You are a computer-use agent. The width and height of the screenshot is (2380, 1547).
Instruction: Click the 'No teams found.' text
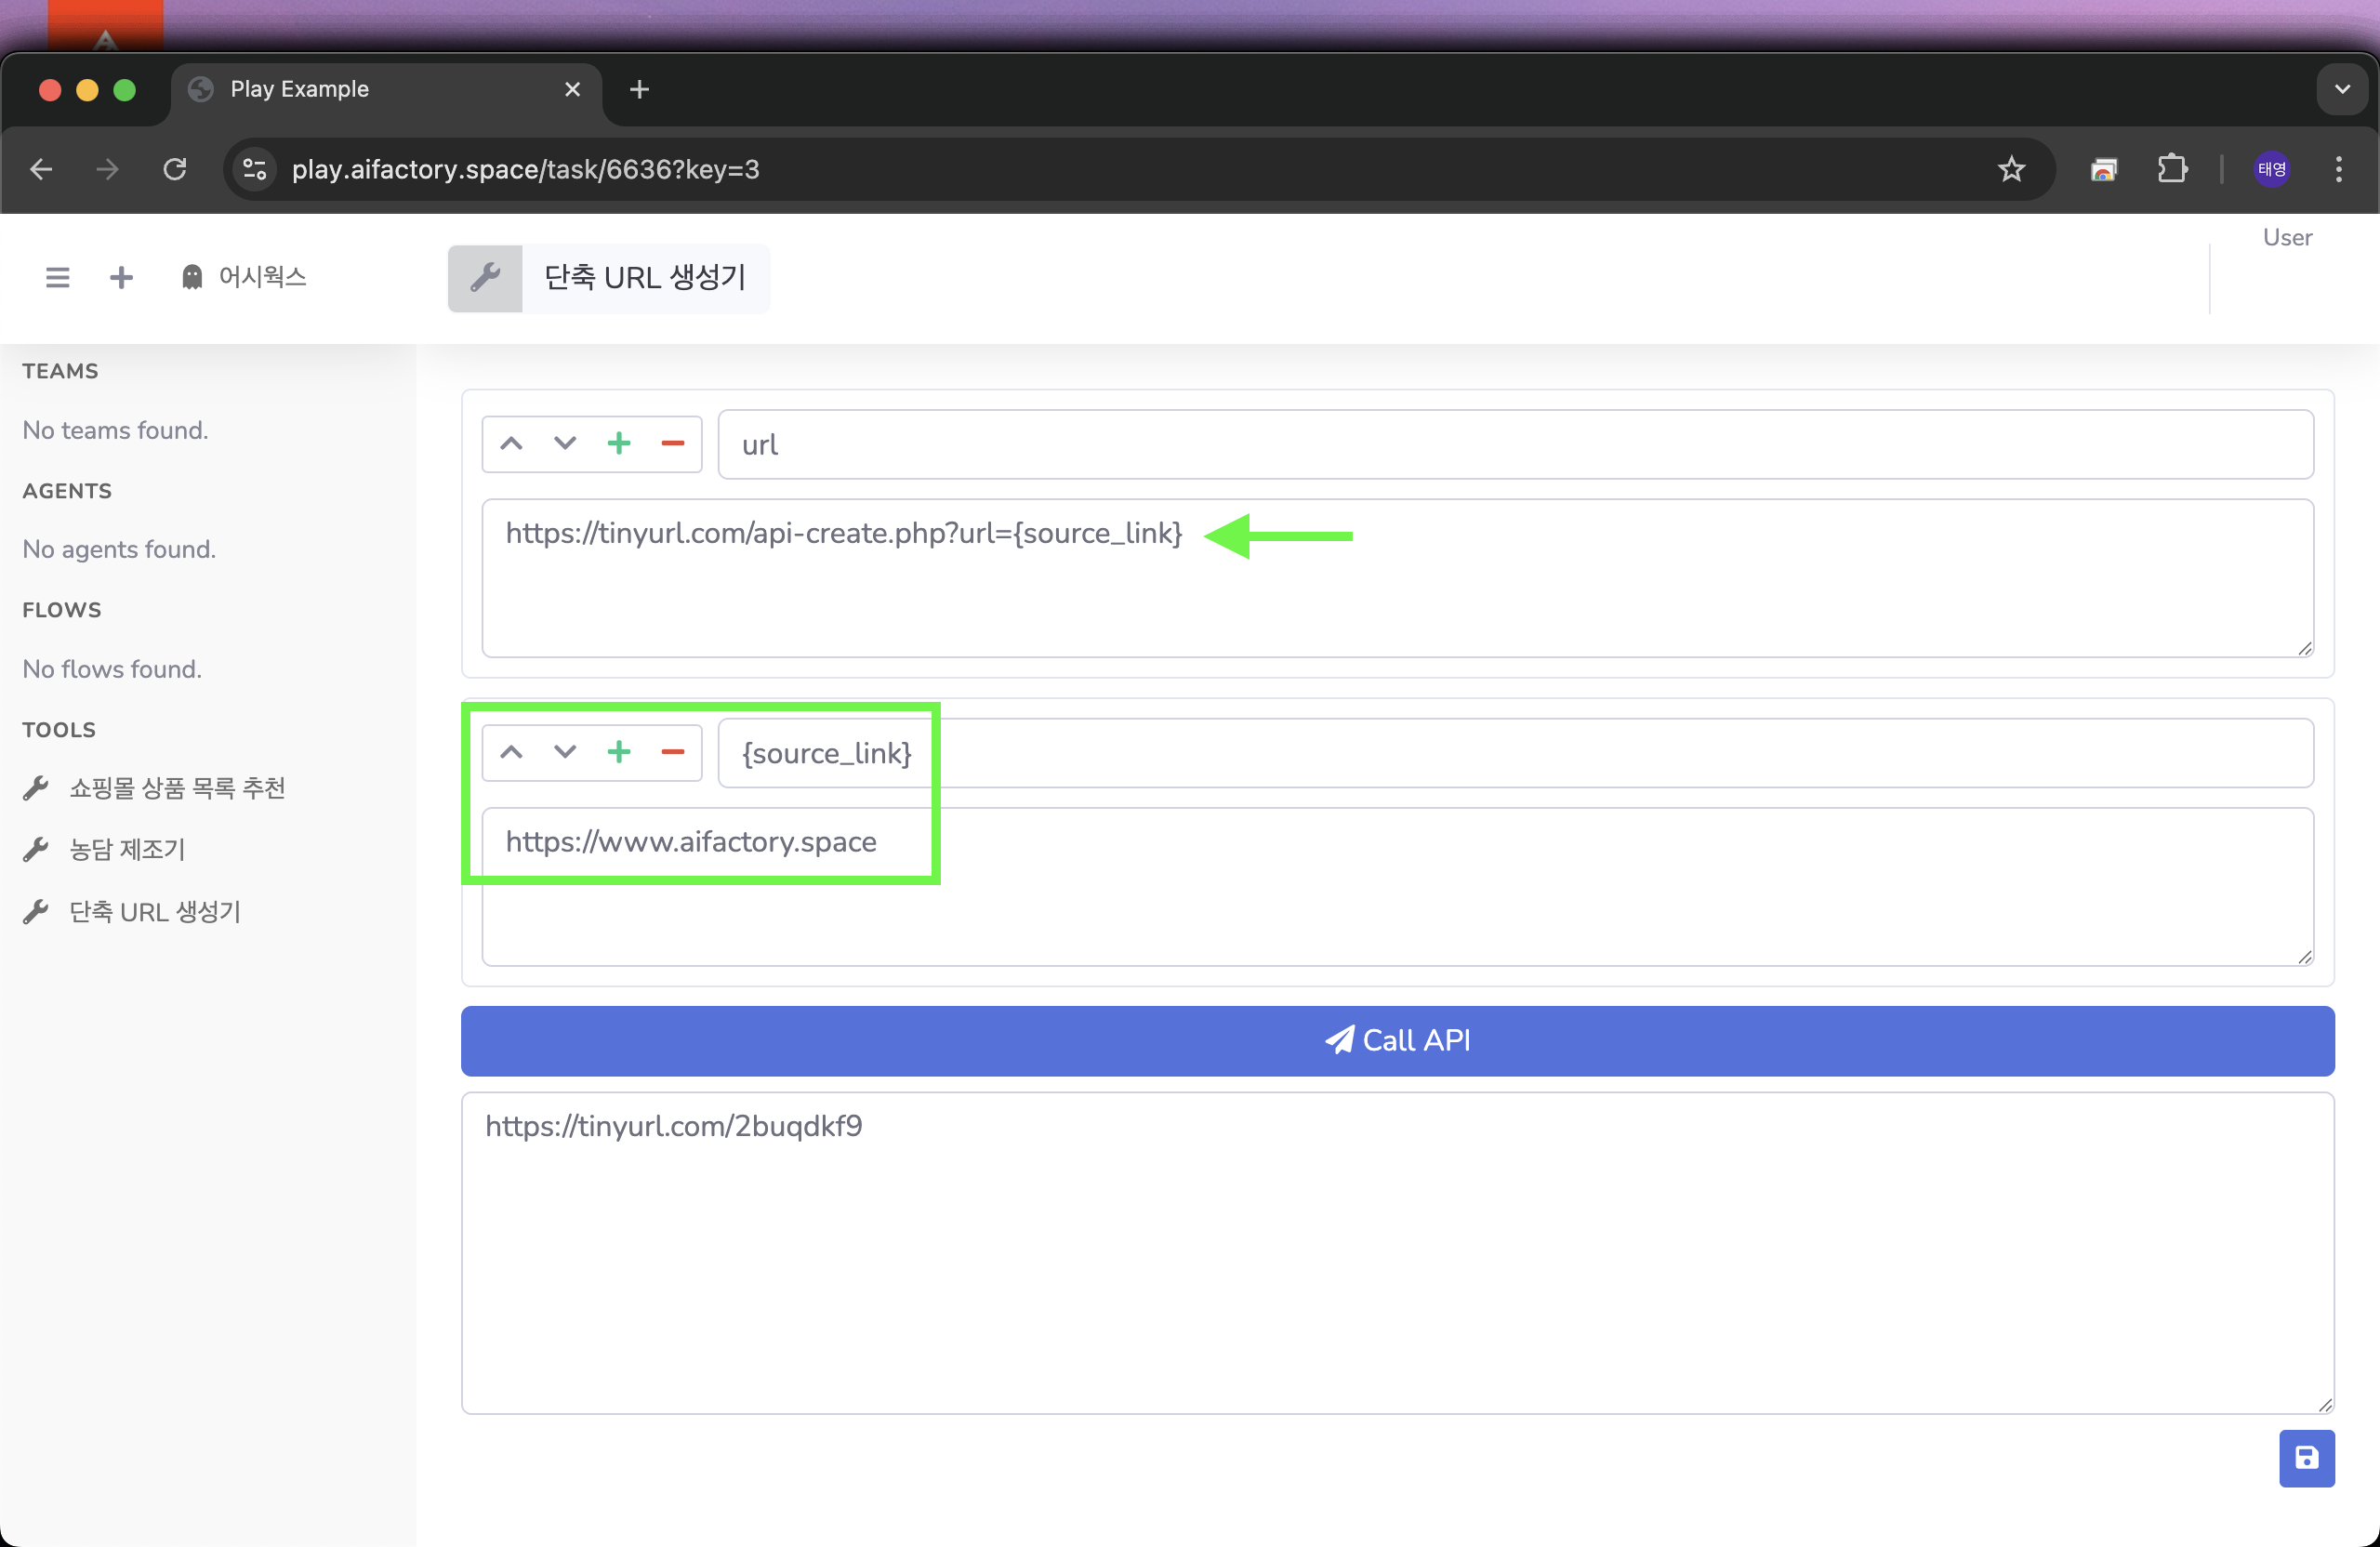tap(115, 430)
